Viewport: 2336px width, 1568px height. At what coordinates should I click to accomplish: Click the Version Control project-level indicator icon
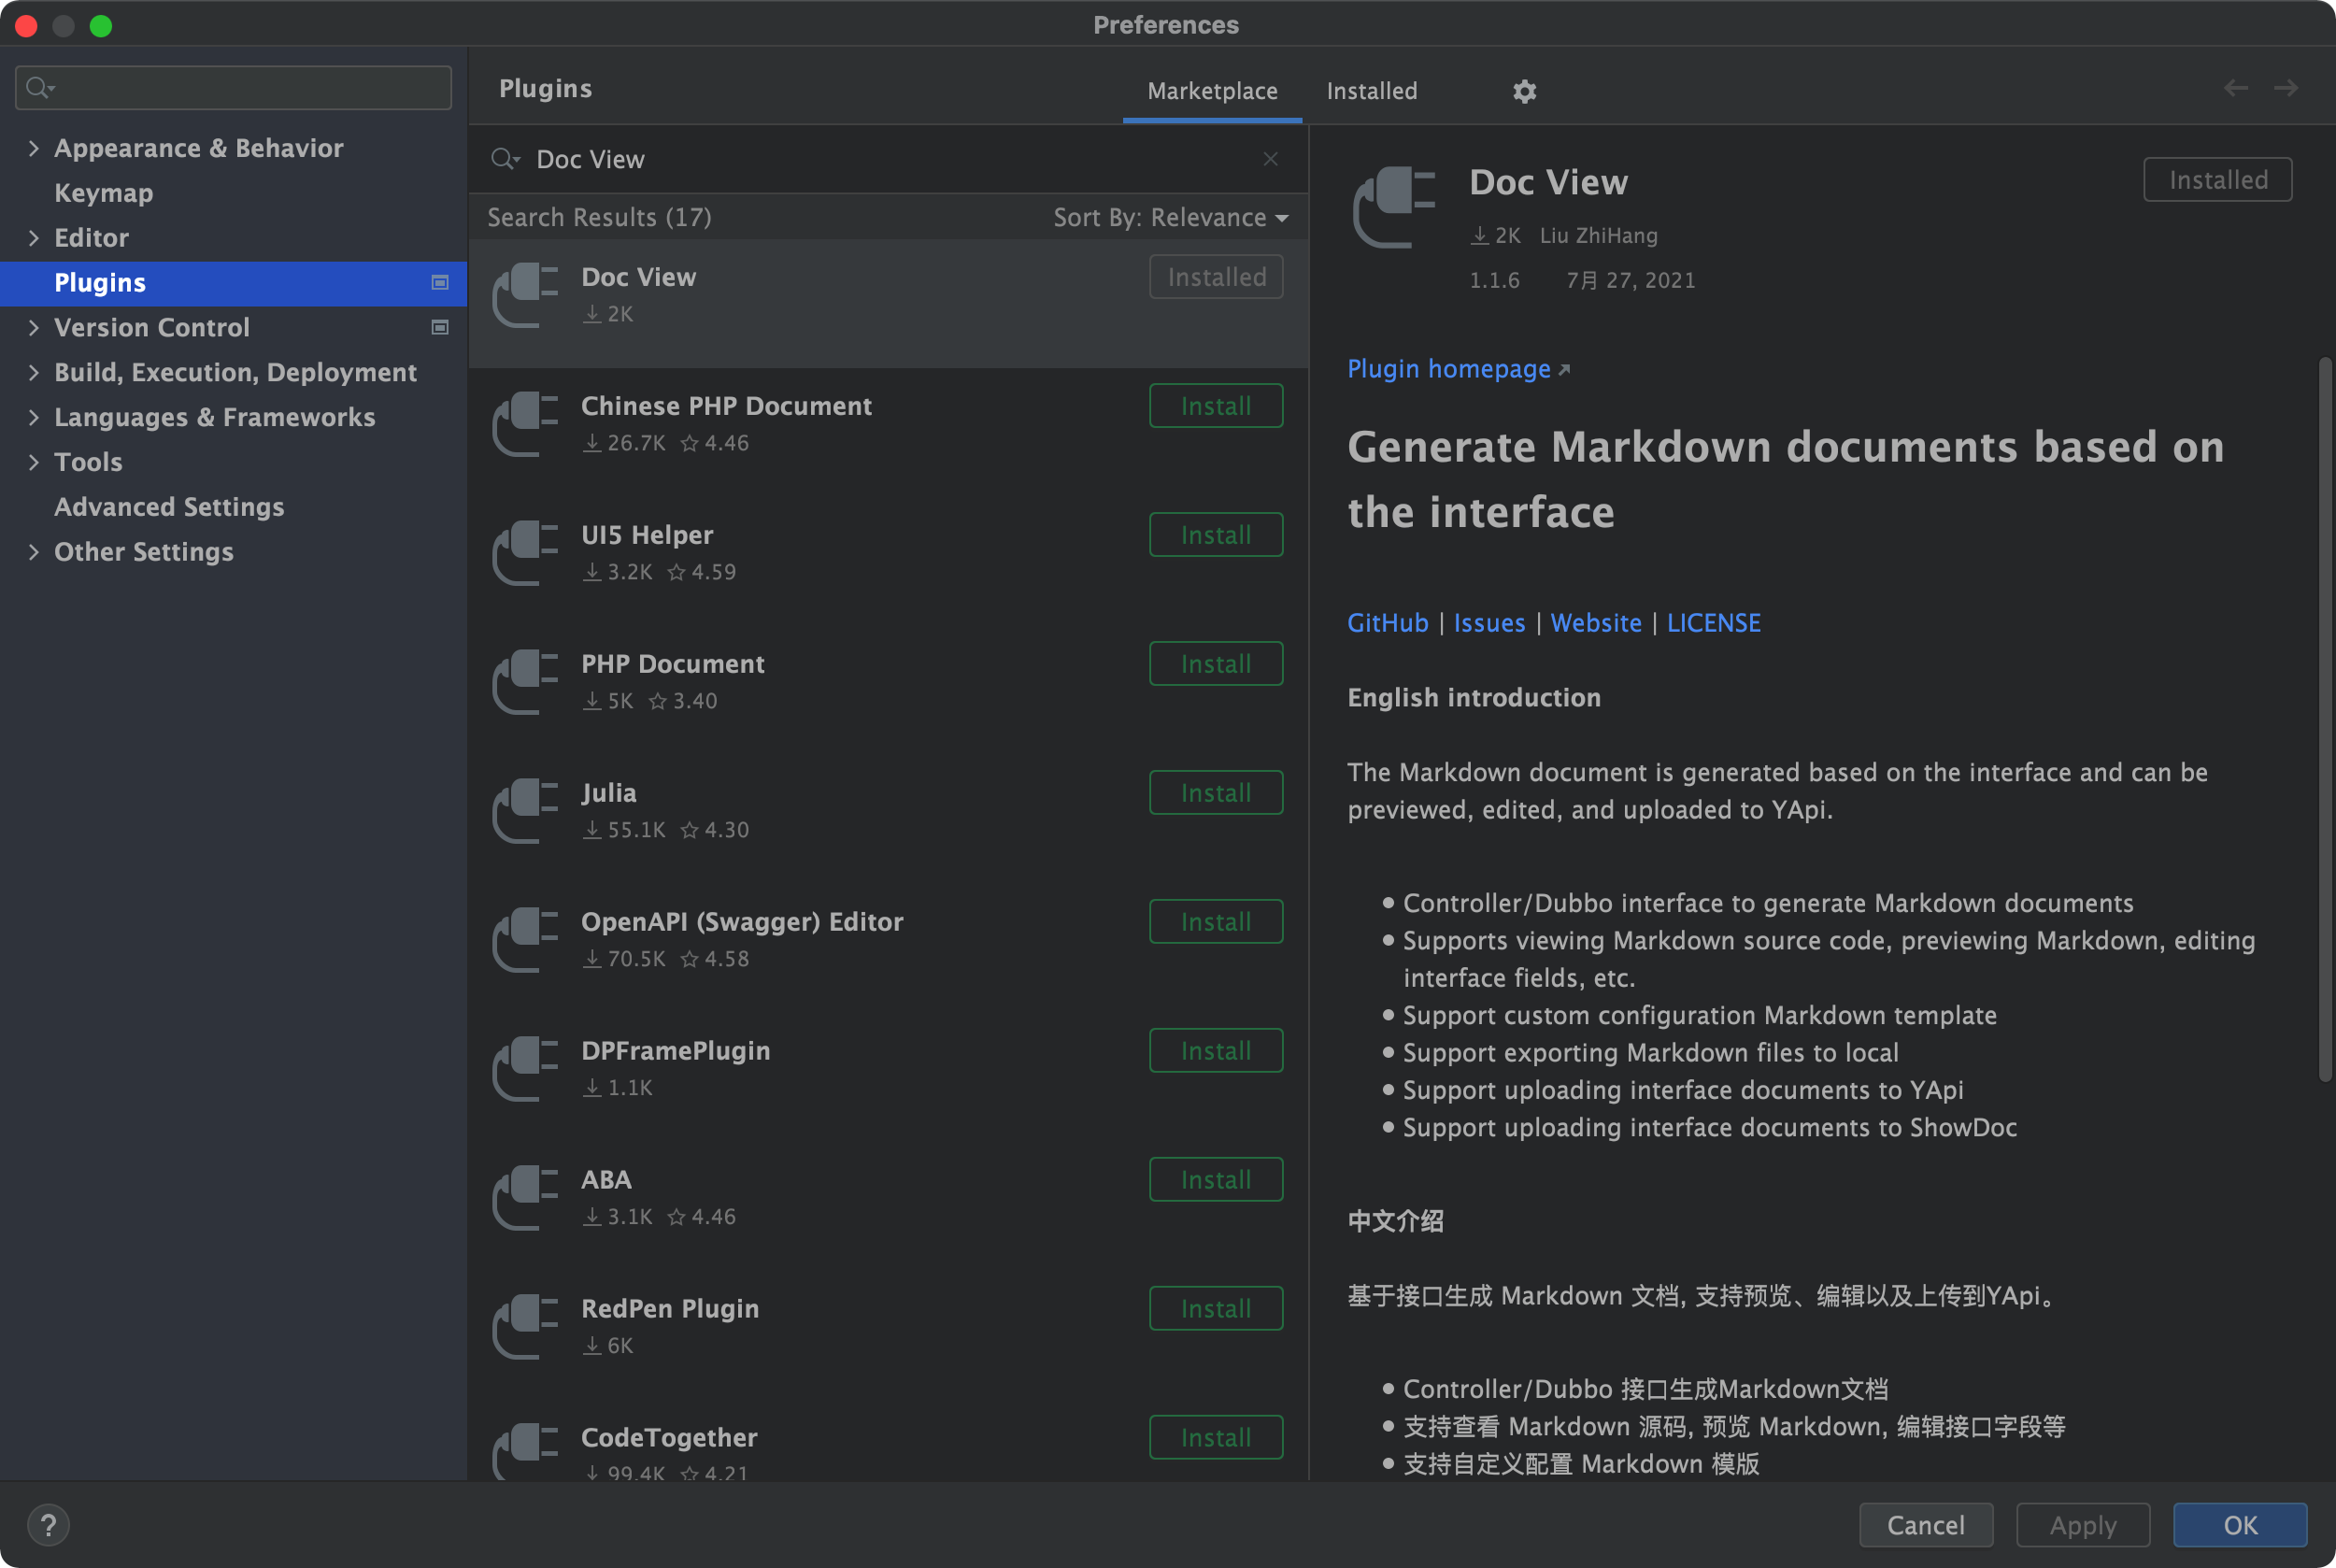(439, 327)
